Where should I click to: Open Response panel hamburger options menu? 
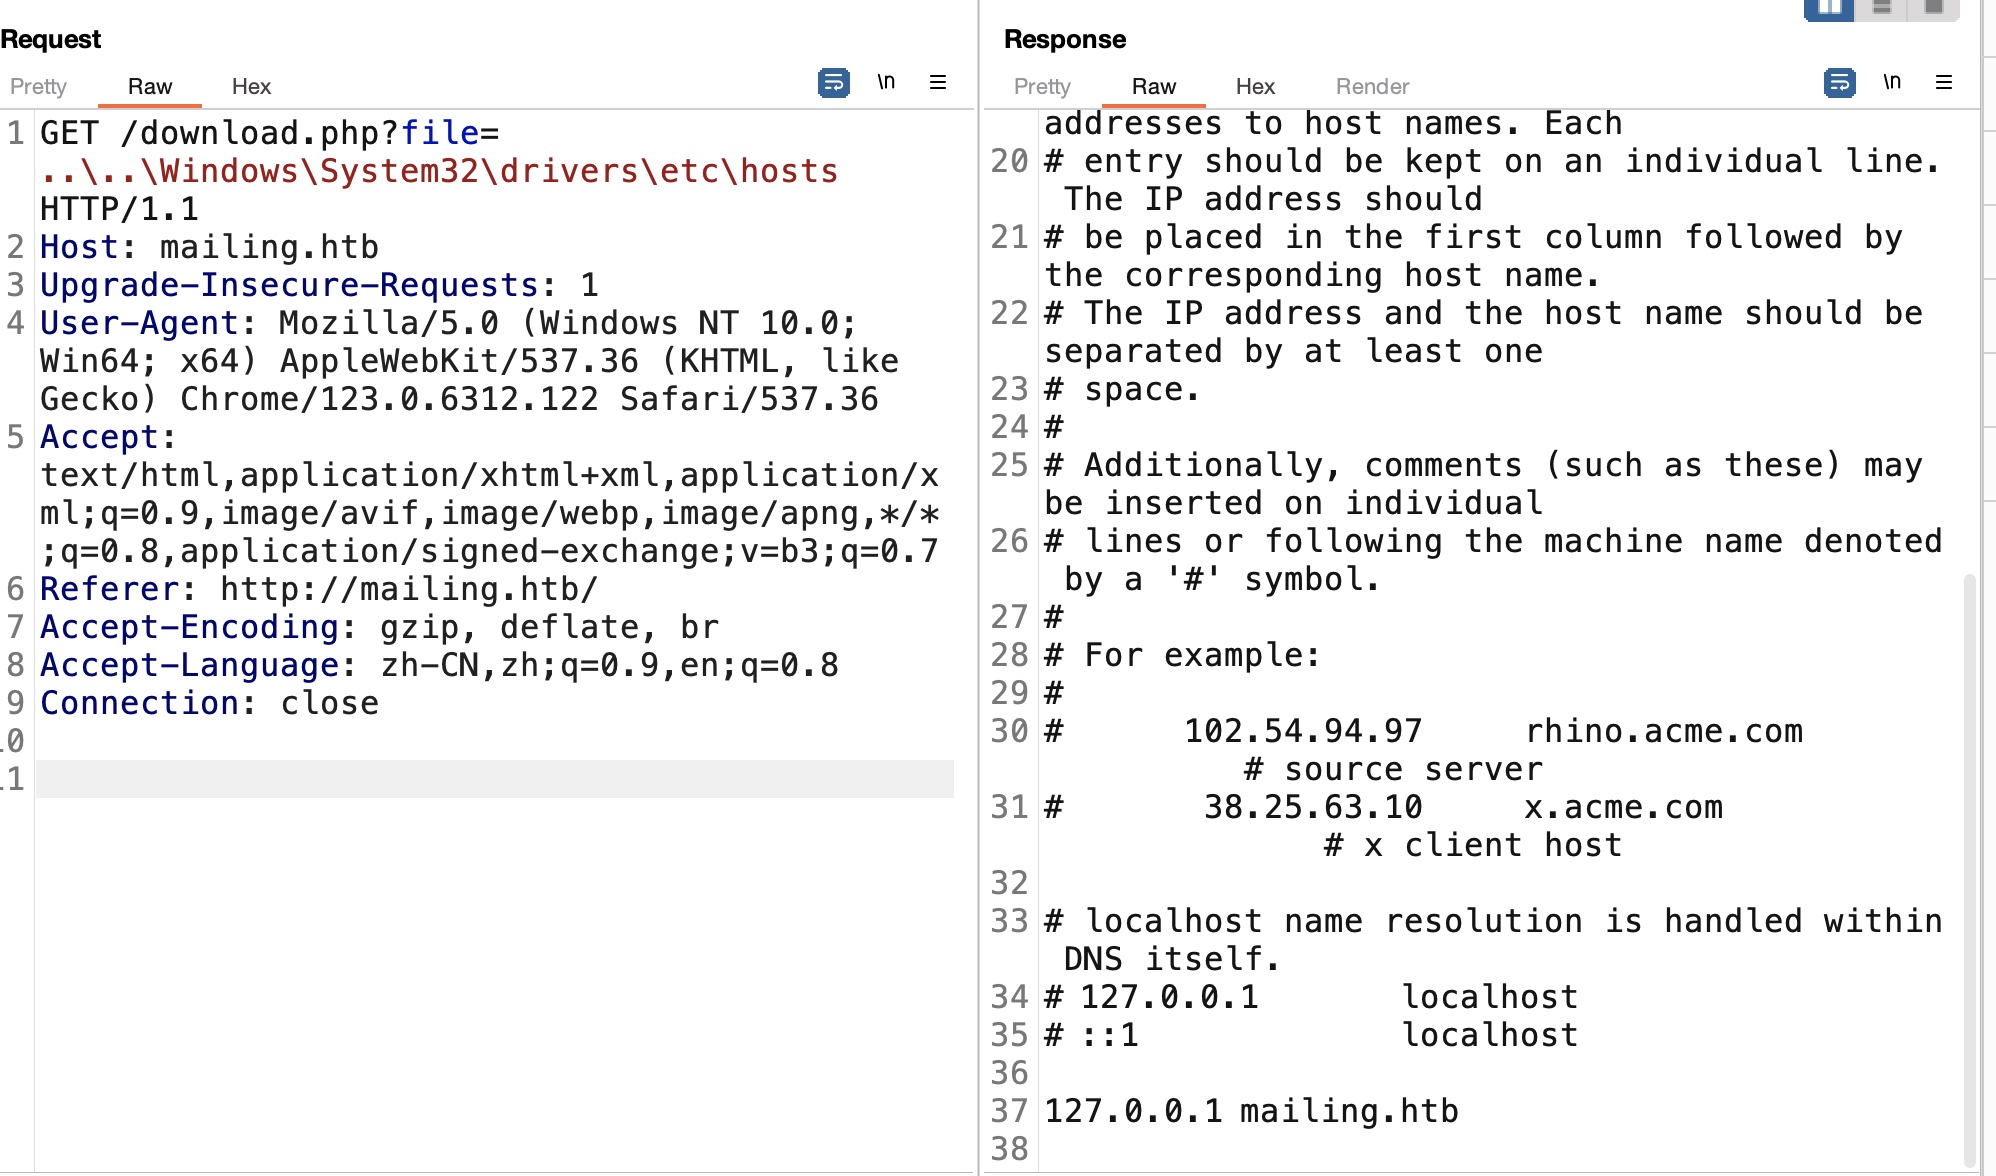pyautogui.click(x=1944, y=82)
